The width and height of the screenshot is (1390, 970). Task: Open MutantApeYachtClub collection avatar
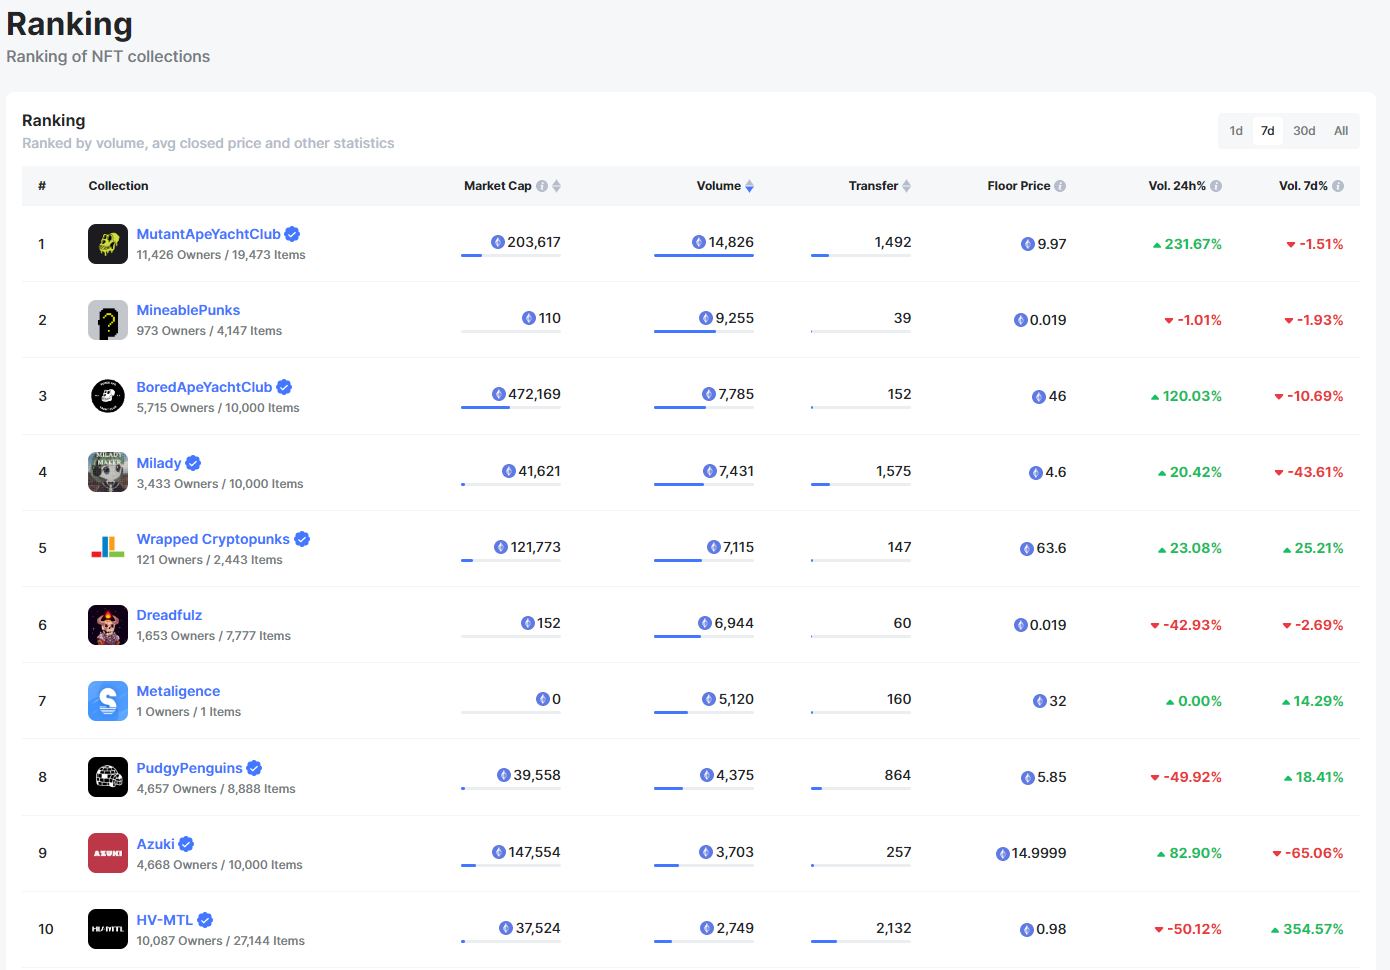[108, 244]
